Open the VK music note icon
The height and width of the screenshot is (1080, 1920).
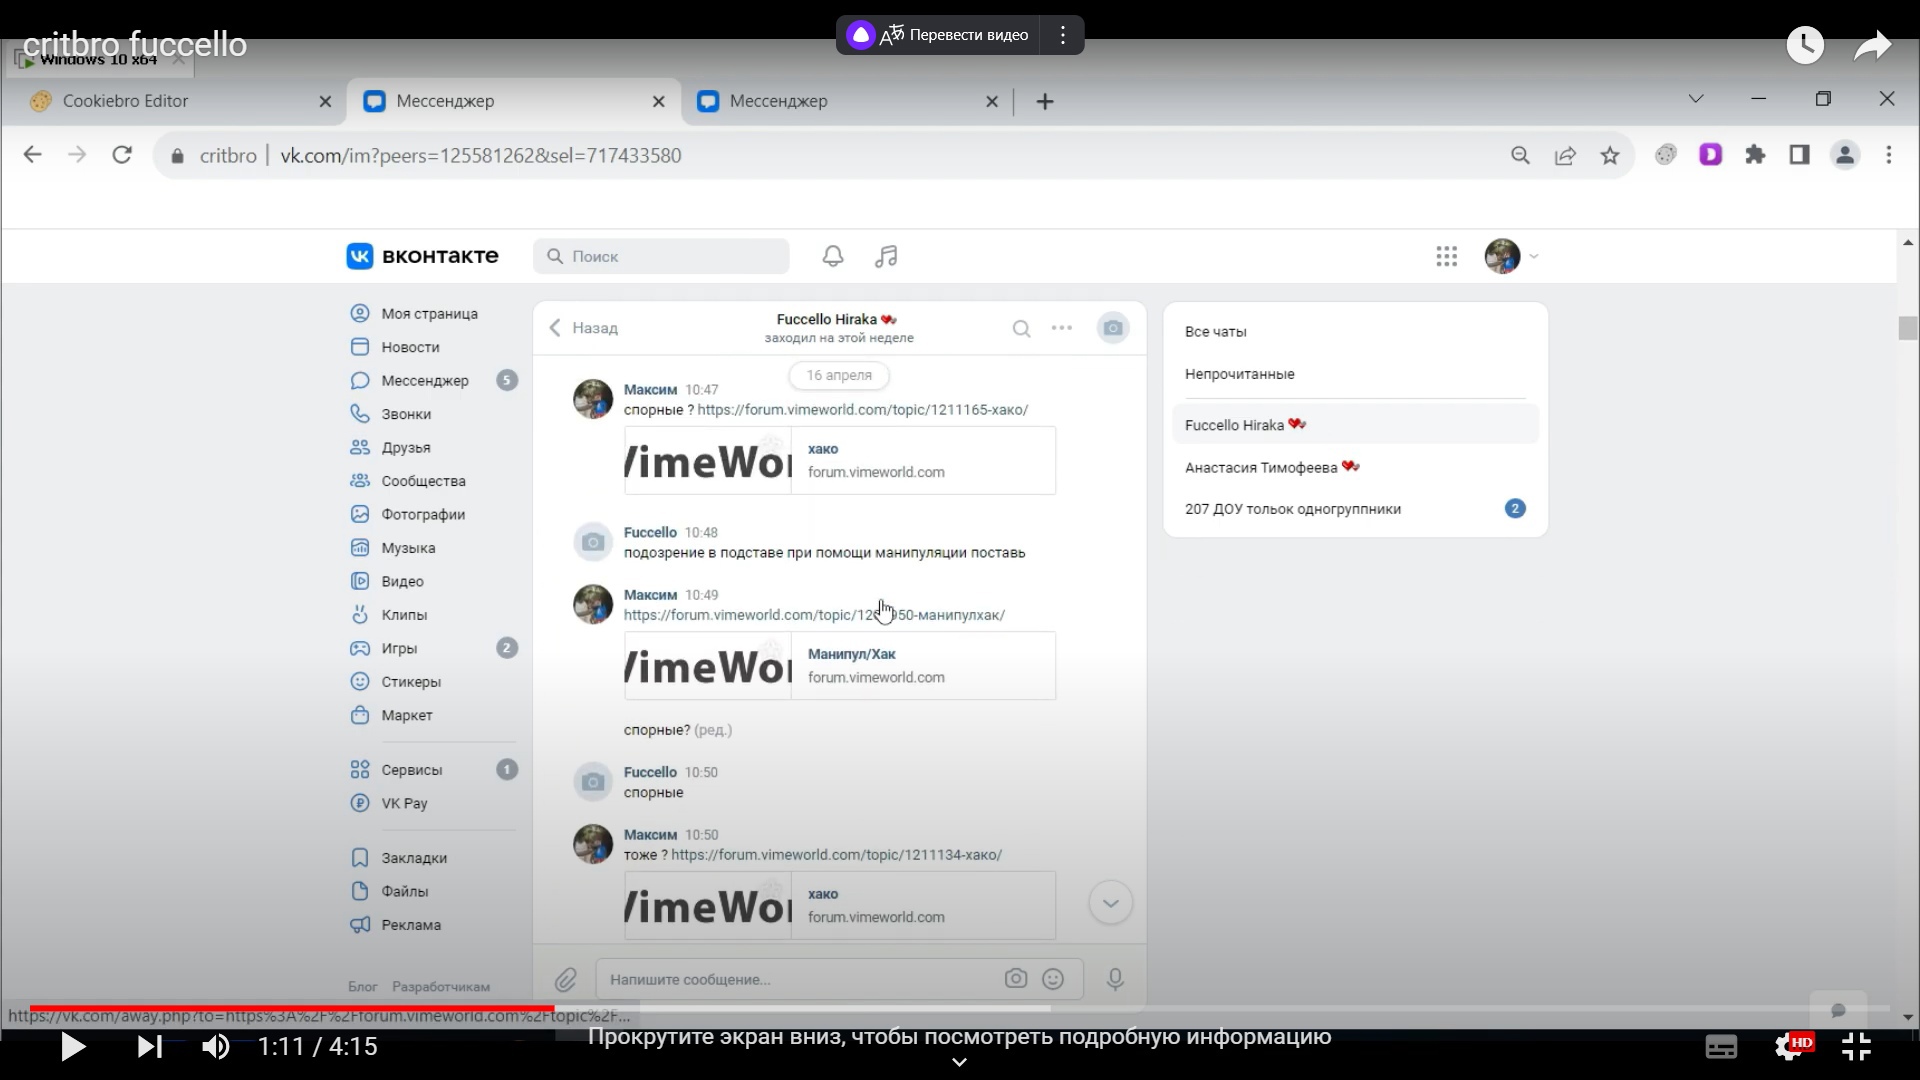click(886, 256)
